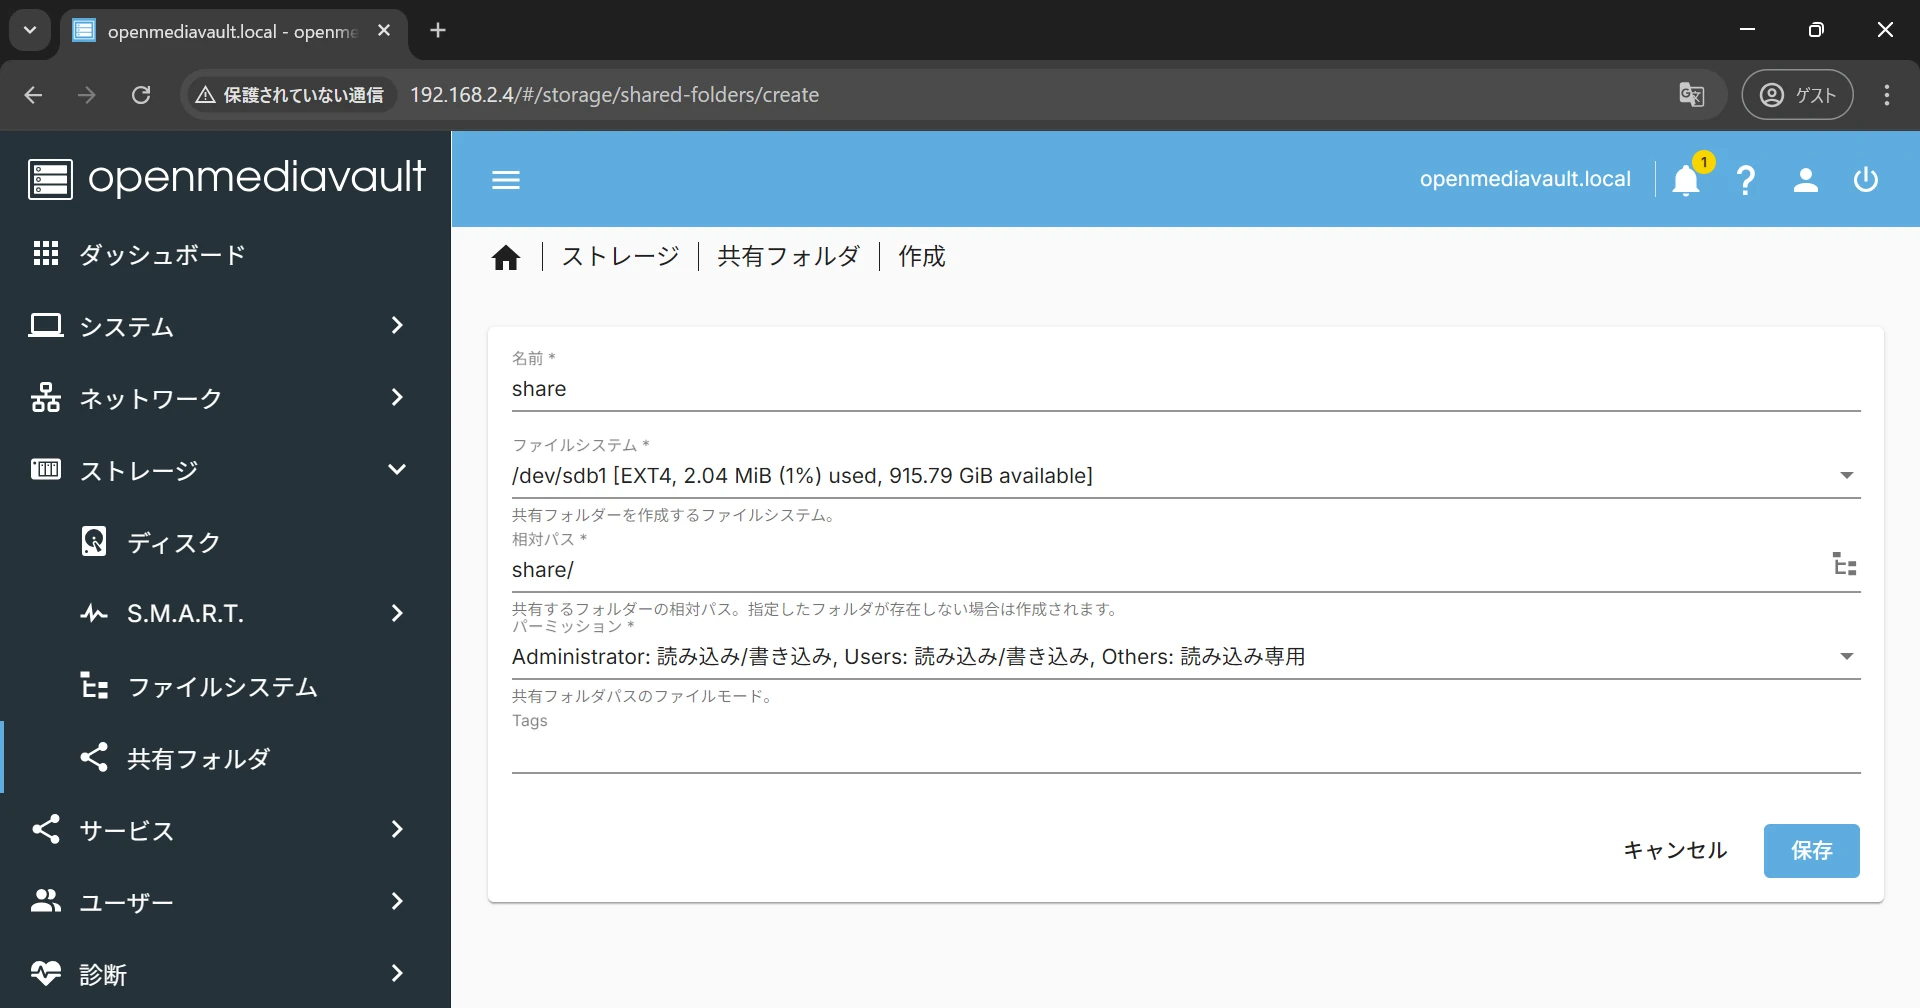1920x1008 pixels.
Task: Open a new browser tab
Action: [438, 30]
